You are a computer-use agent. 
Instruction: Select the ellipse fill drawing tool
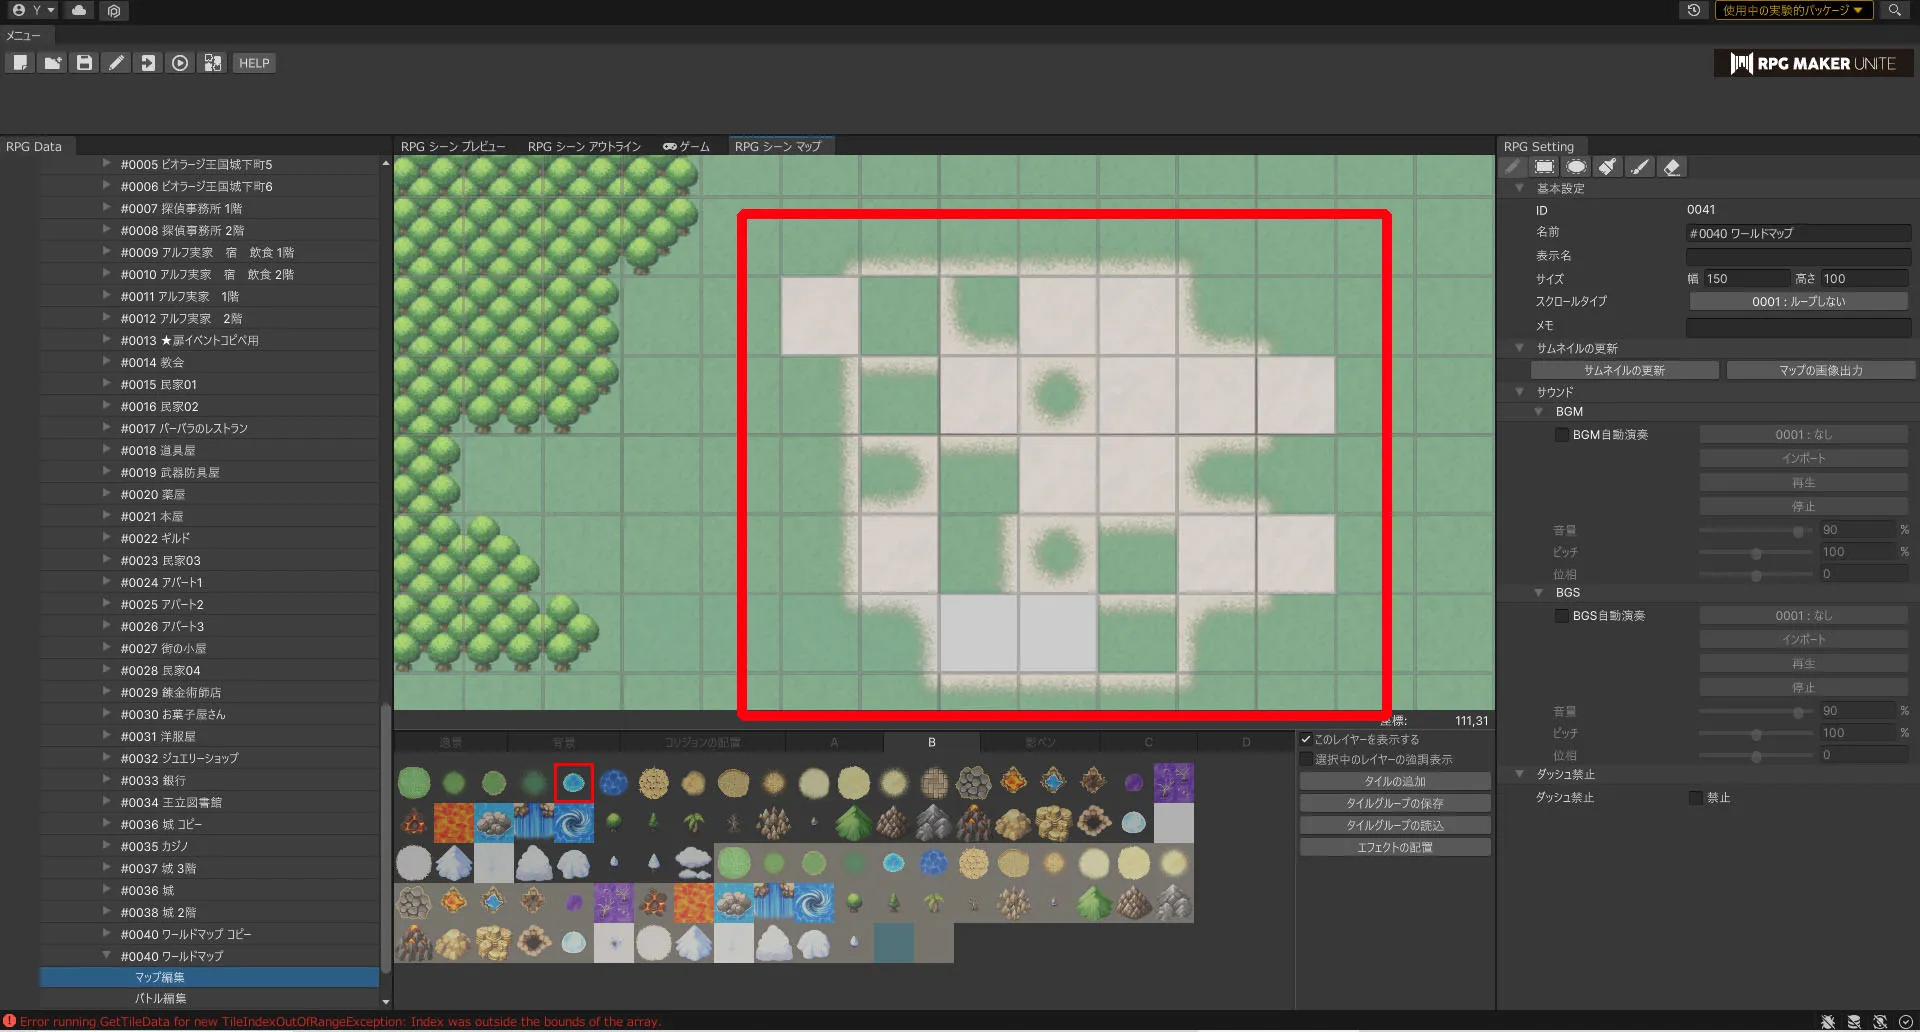coord(1576,167)
